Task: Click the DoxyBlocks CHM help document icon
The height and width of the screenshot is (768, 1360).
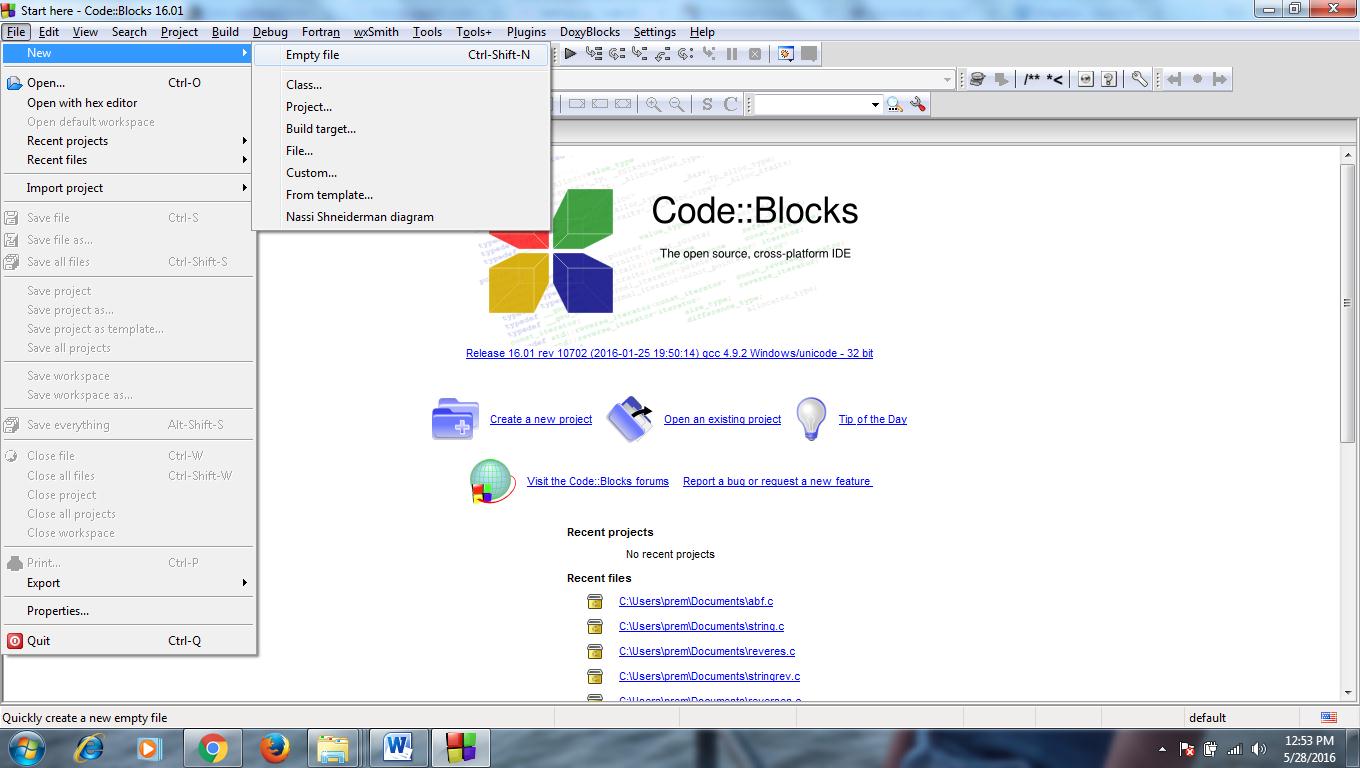Action: (1108, 79)
